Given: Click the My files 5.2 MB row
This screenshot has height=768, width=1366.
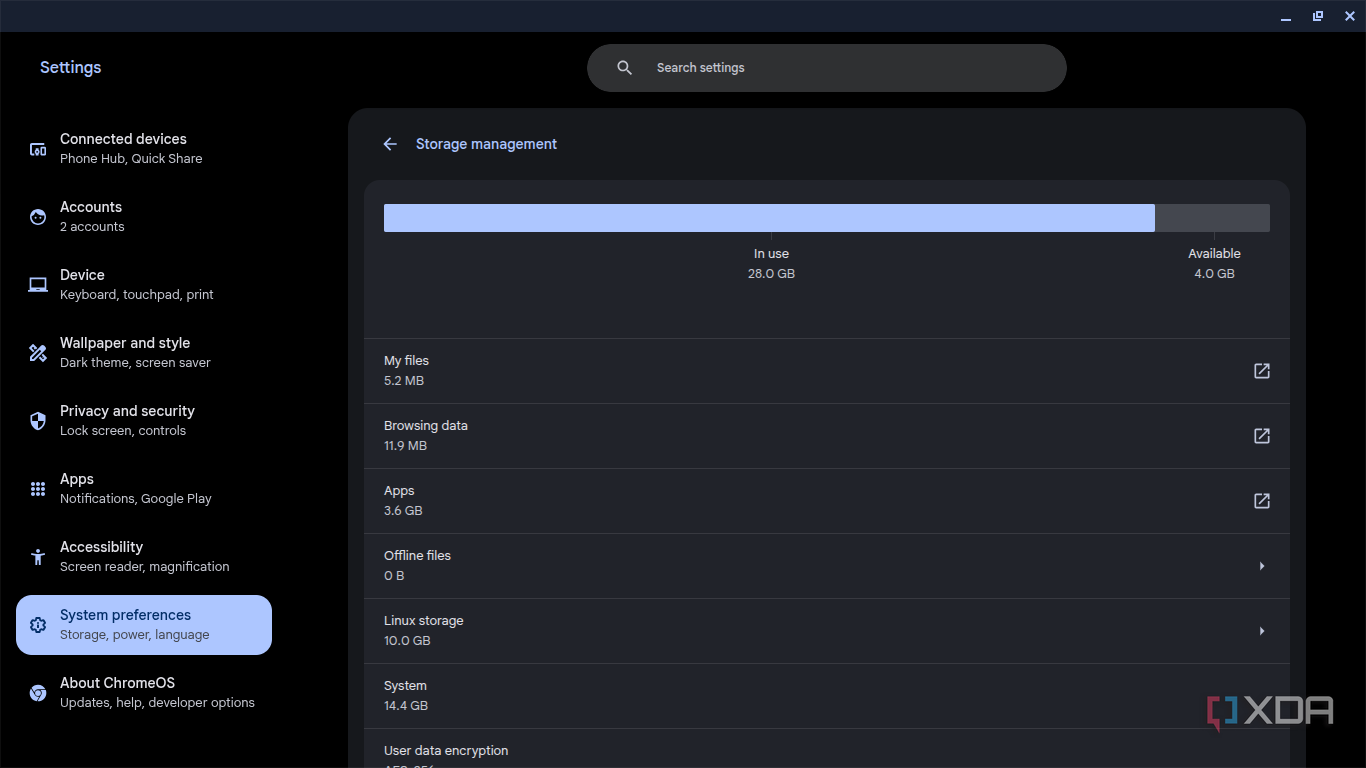Looking at the screenshot, I should tap(827, 371).
